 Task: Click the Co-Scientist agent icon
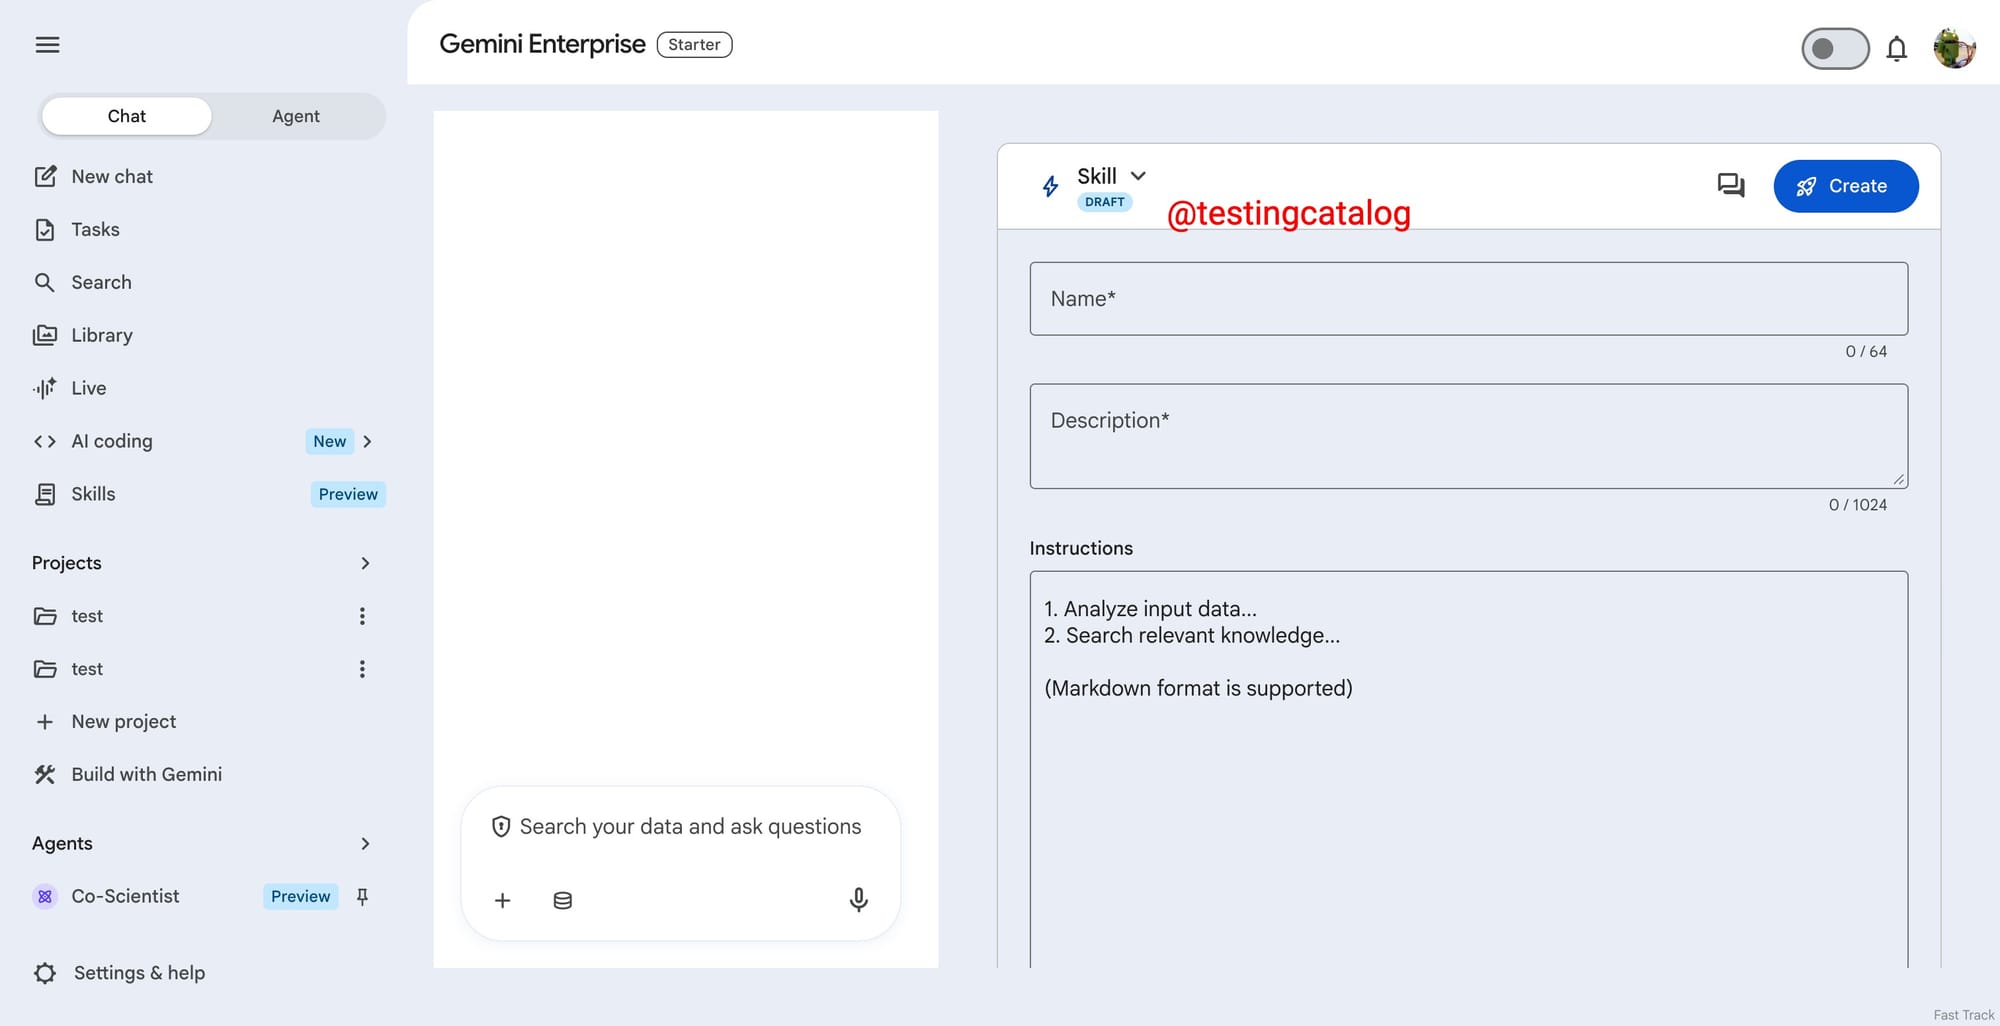coord(45,897)
